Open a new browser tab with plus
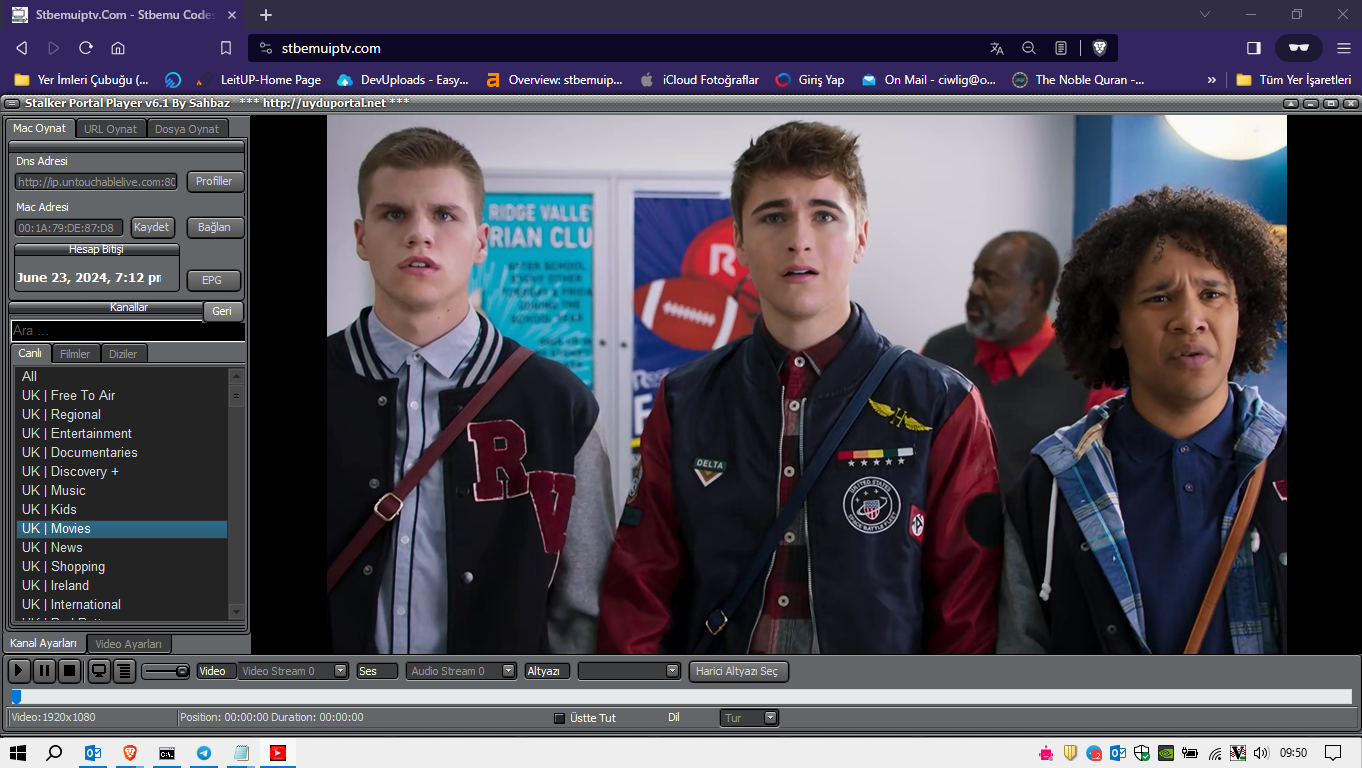Screen dimensions: 1362x768 coord(266,15)
